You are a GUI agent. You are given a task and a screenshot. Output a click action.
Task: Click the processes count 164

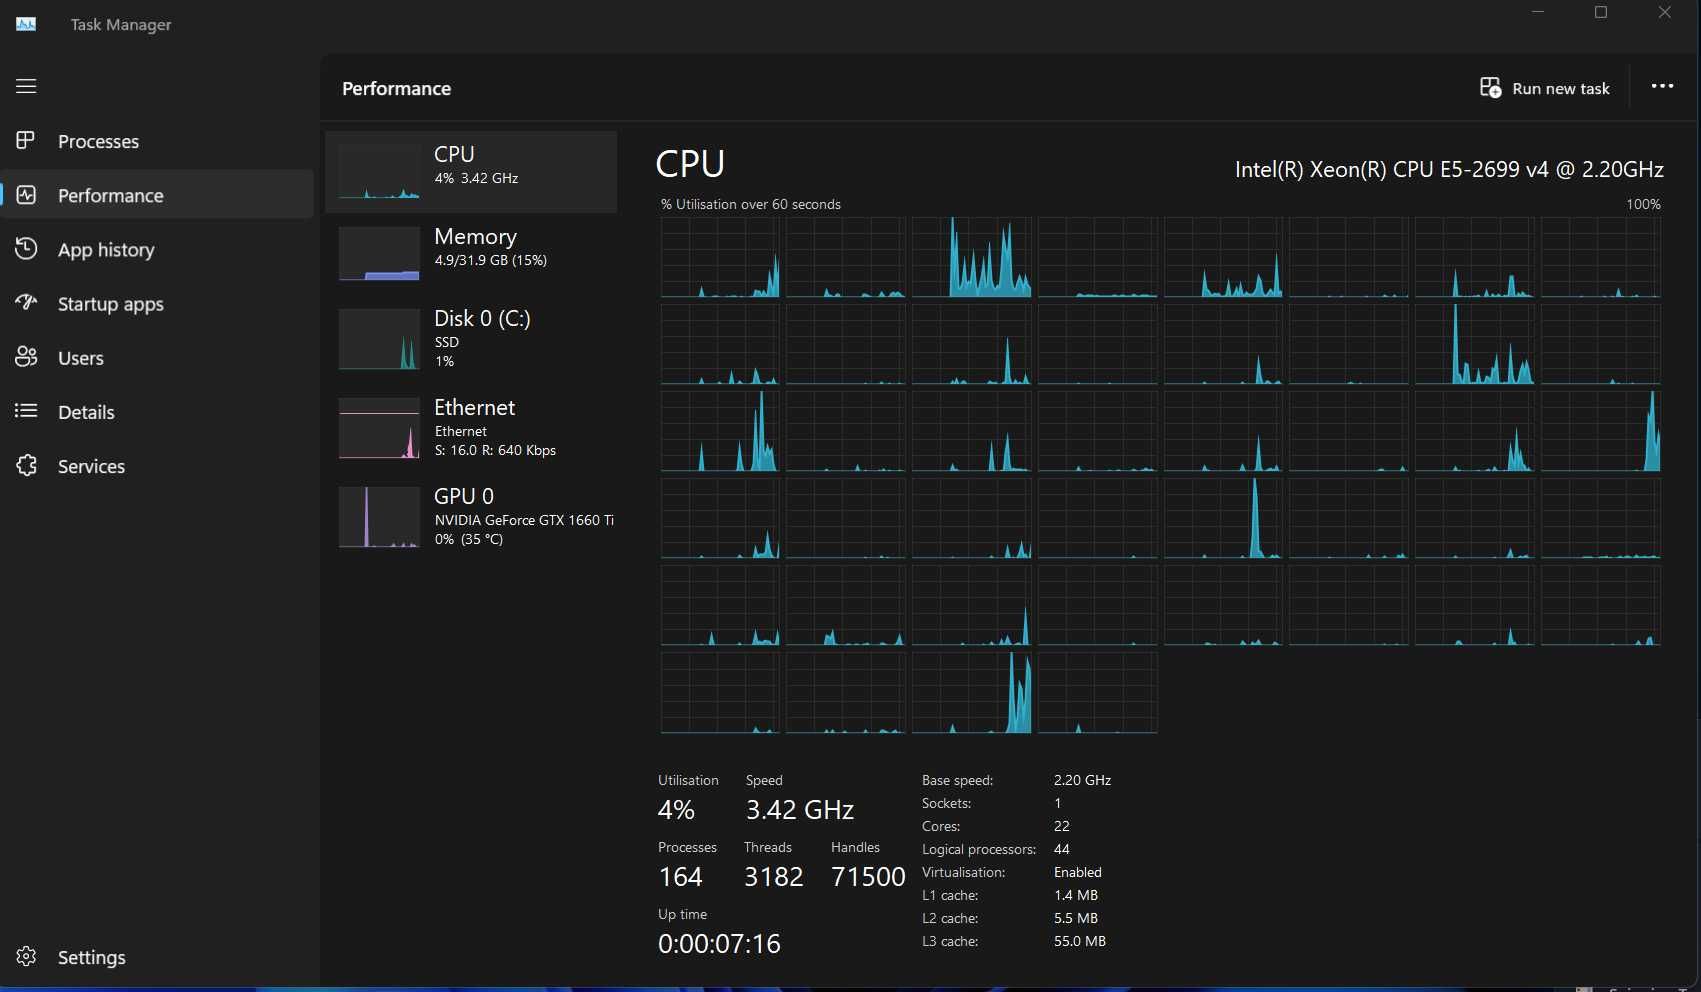680,876
